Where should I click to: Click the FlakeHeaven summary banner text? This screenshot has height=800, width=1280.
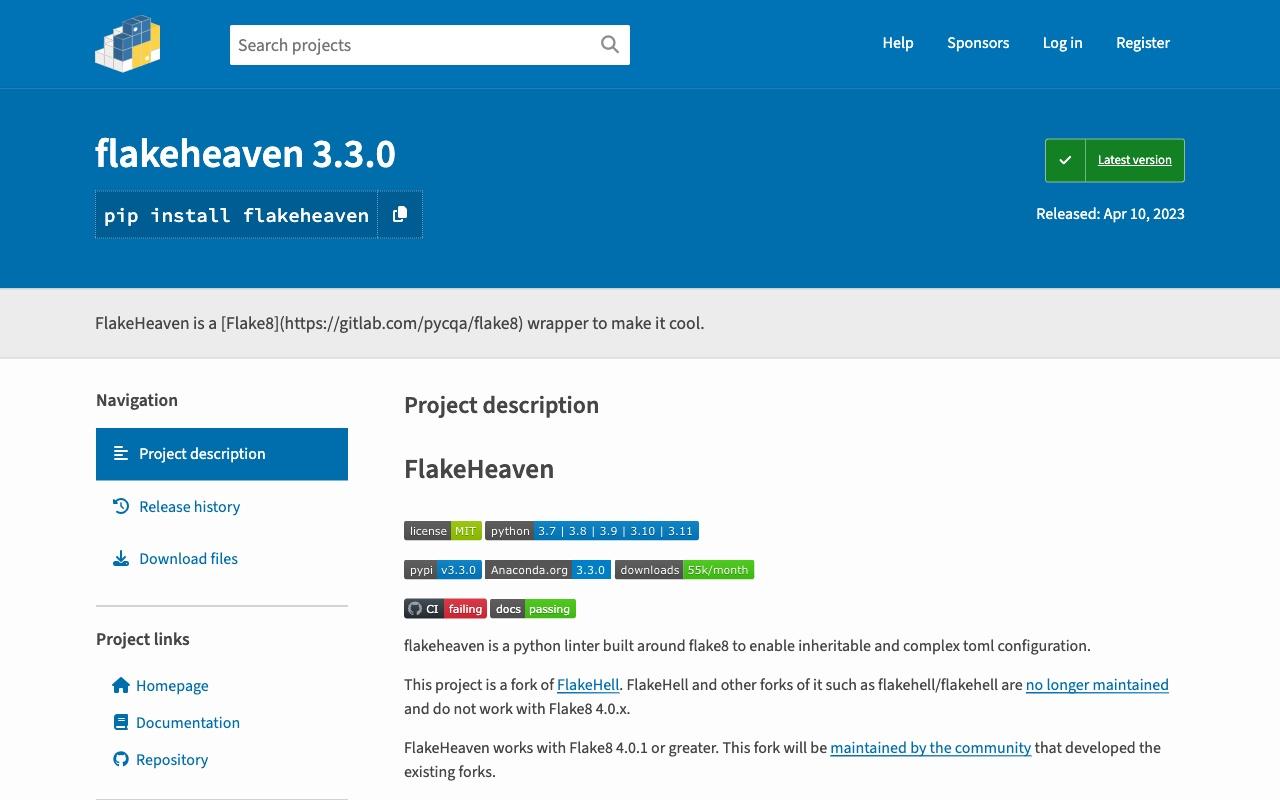[400, 323]
